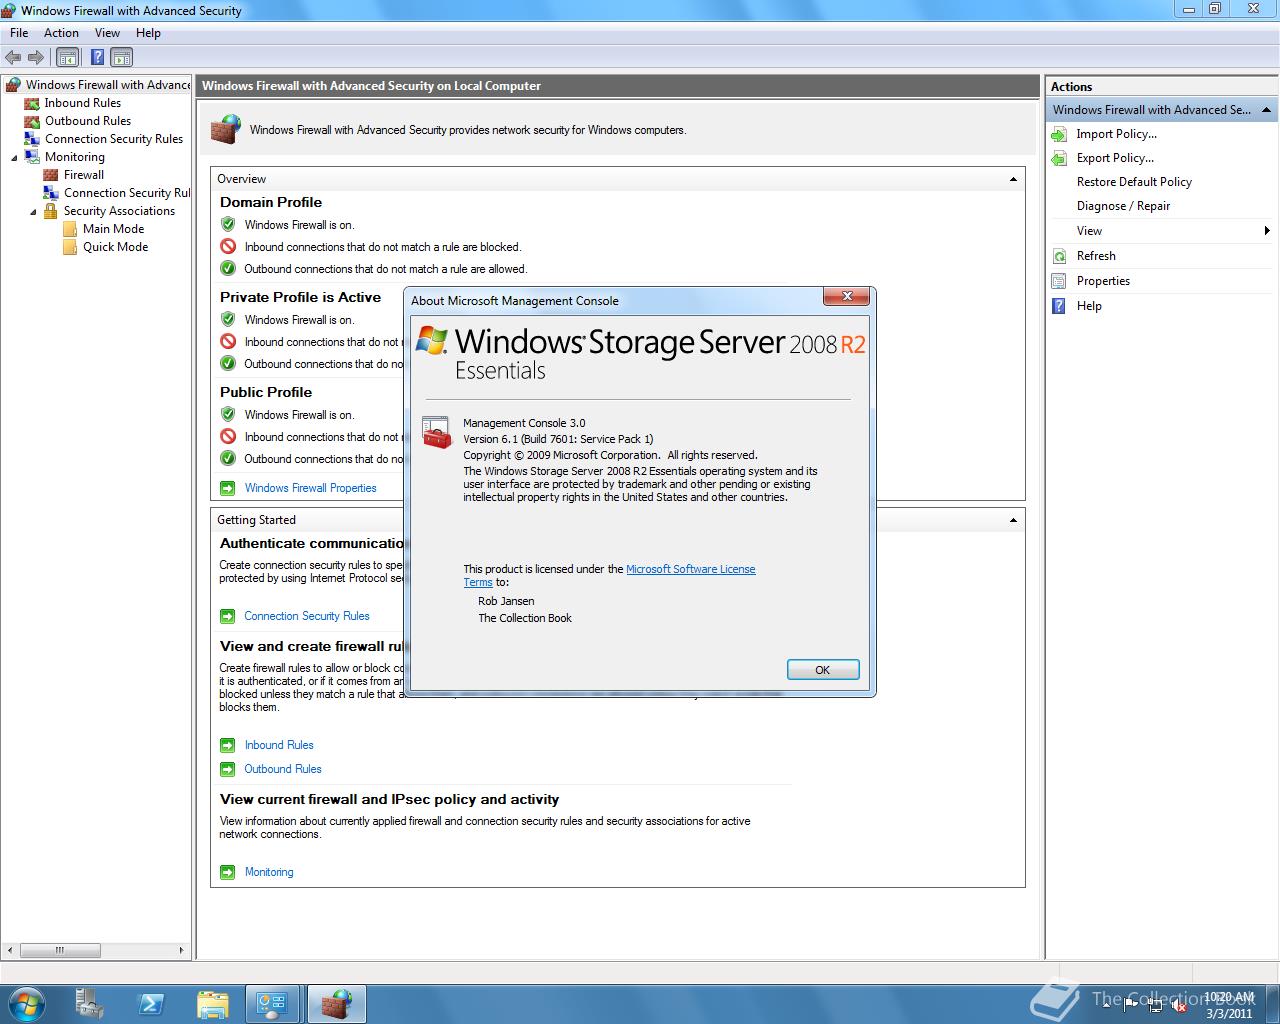Select Inbound Rules in the tree
Viewport: 1280px width, 1024px height.
tap(82, 103)
